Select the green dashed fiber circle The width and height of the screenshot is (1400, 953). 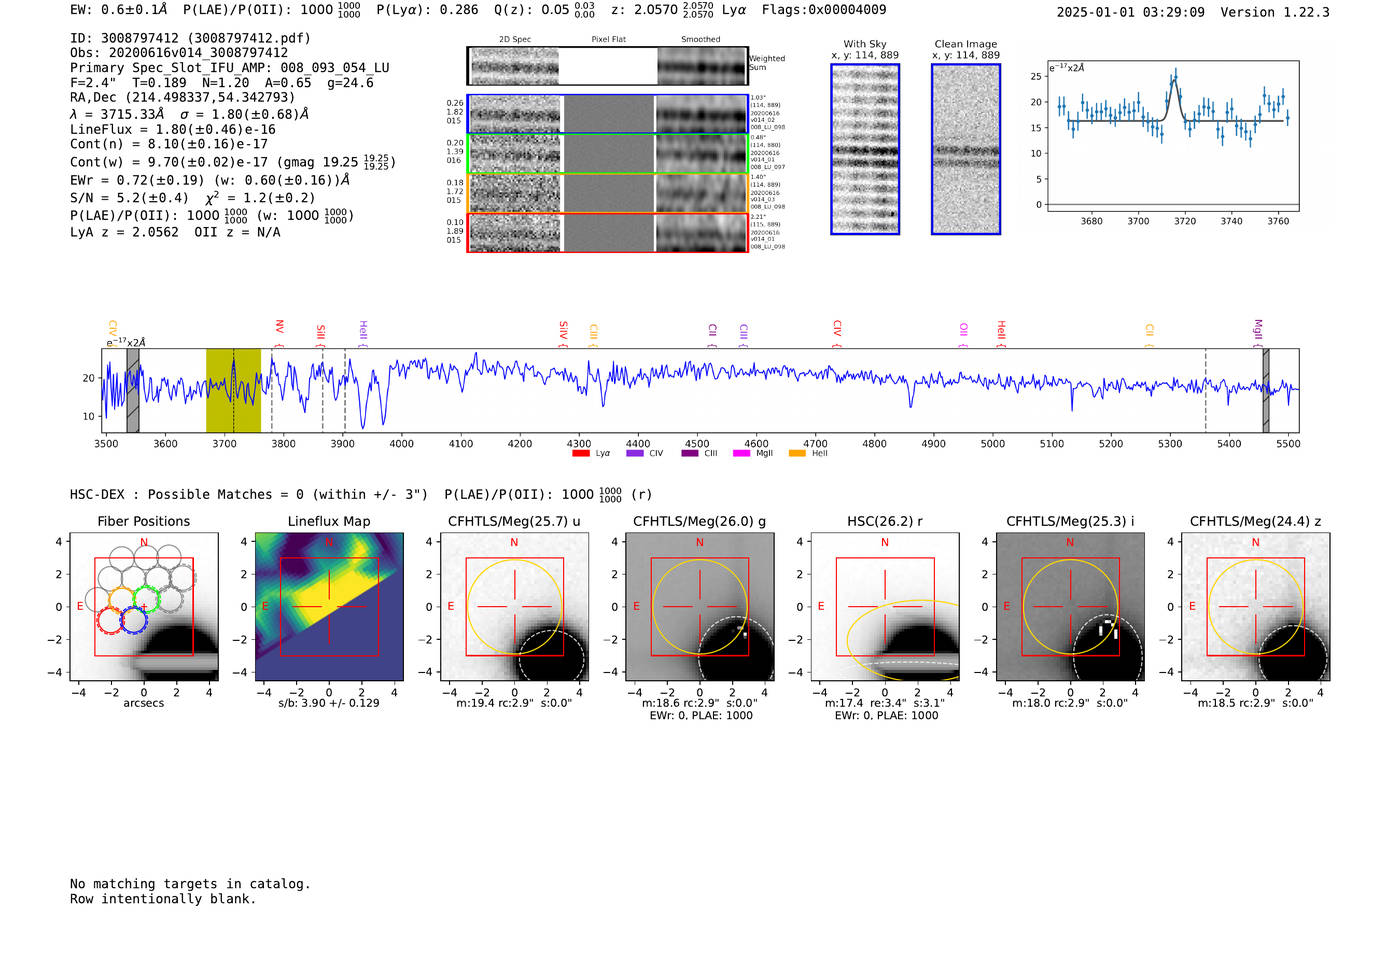tap(146, 600)
